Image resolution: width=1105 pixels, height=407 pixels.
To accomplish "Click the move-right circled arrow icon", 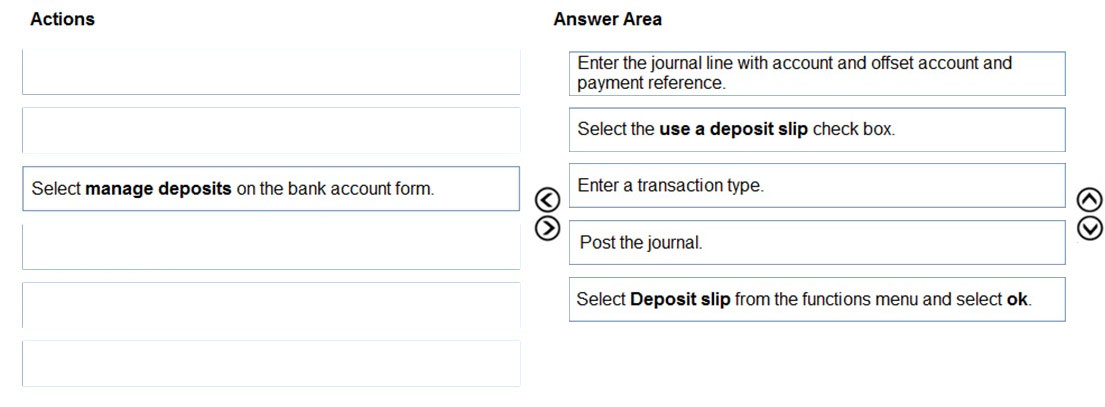I will [x=548, y=227].
